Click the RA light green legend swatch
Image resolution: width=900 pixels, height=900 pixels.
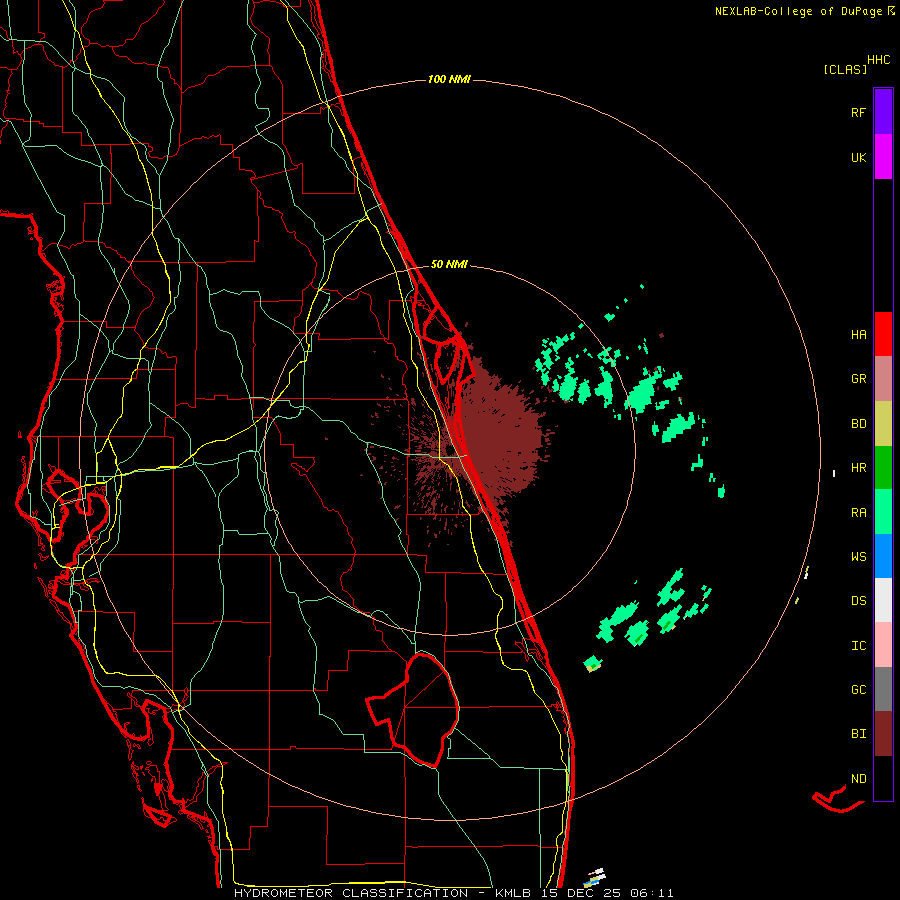tap(883, 512)
